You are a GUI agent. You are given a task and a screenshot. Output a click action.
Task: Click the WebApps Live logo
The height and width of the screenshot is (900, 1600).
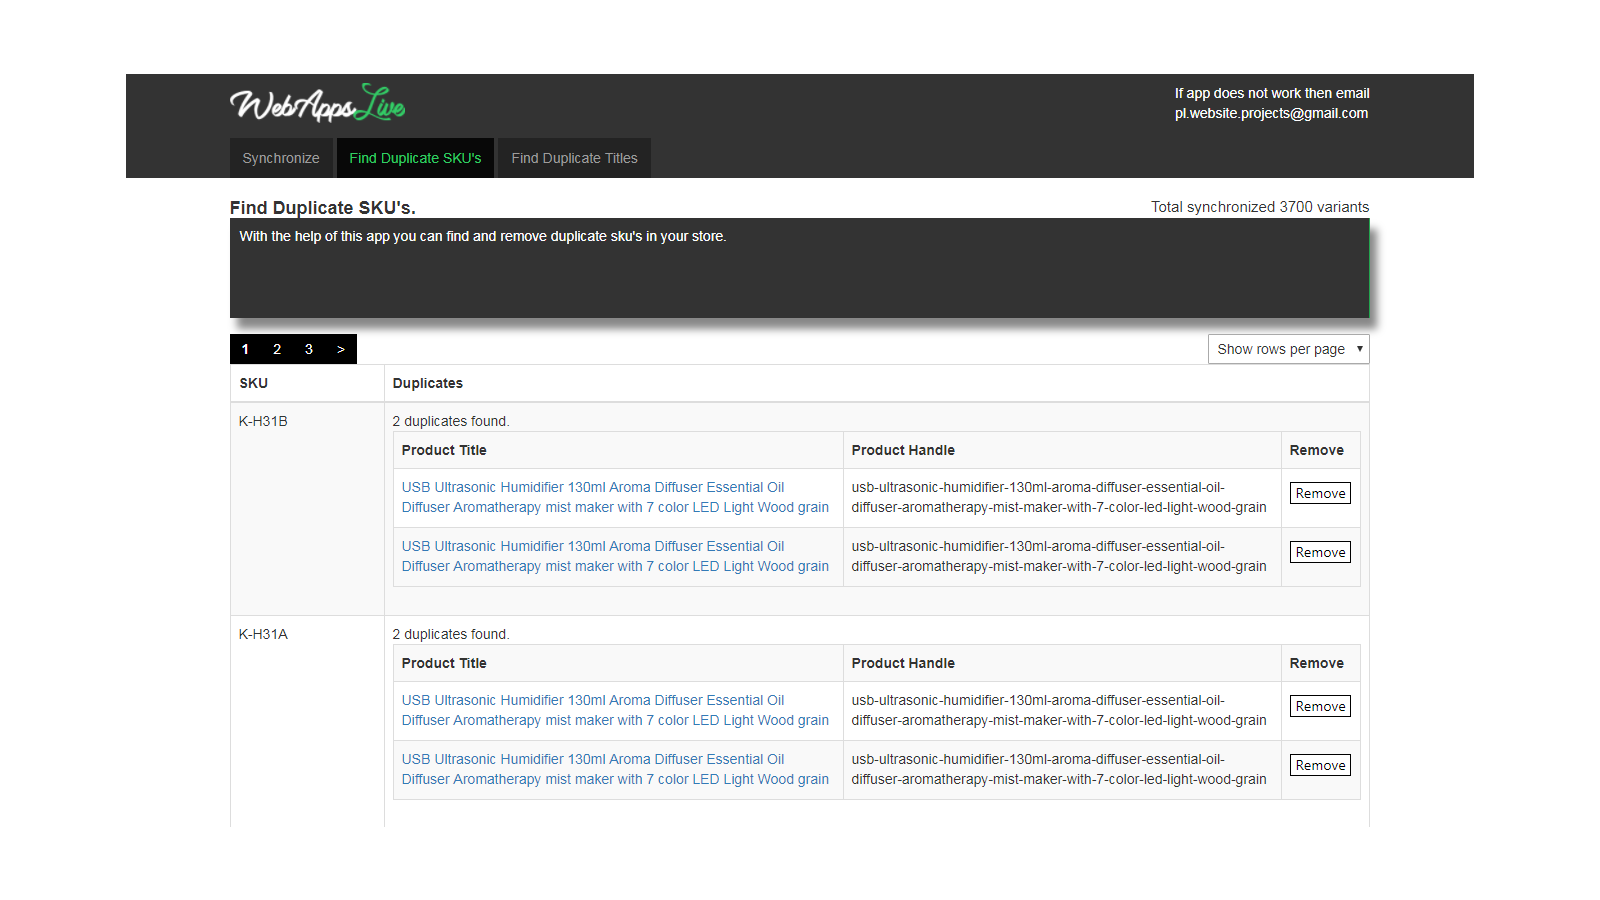pyautogui.click(x=317, y=104)
